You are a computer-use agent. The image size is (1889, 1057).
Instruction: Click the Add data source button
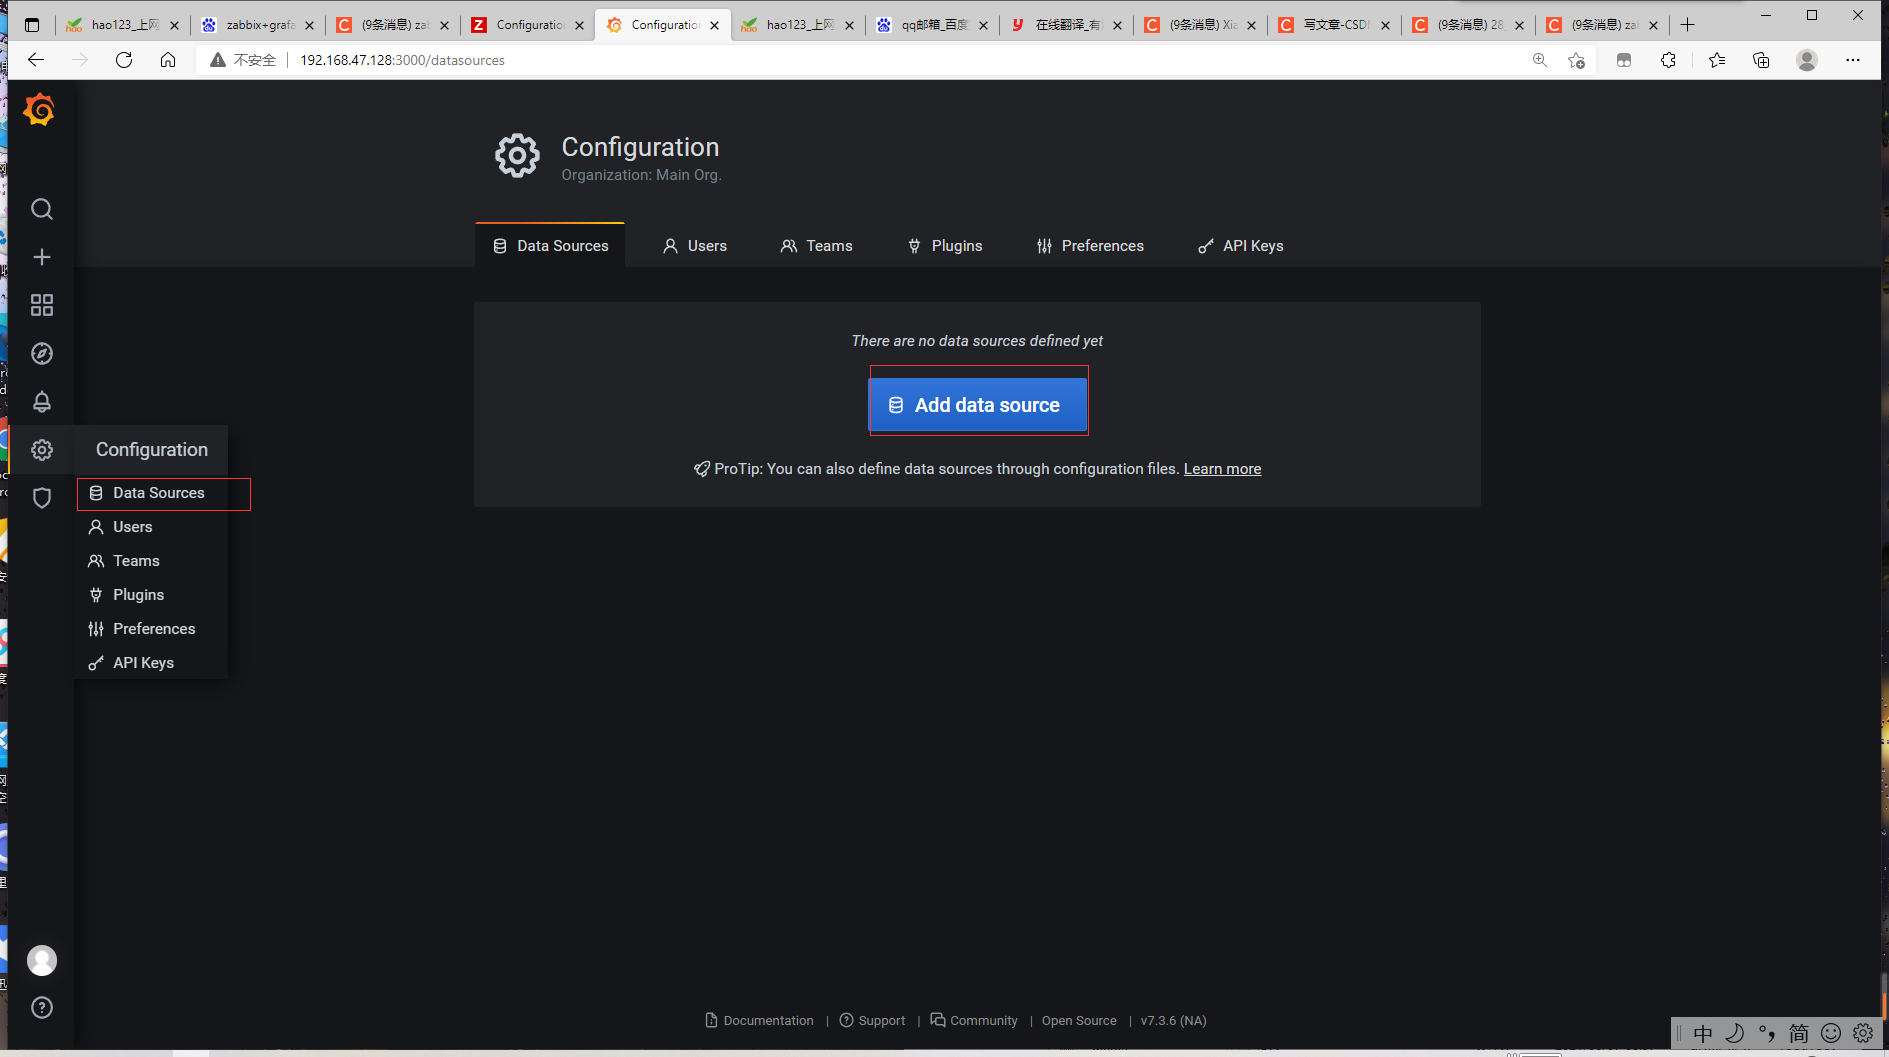coord(978,405)
